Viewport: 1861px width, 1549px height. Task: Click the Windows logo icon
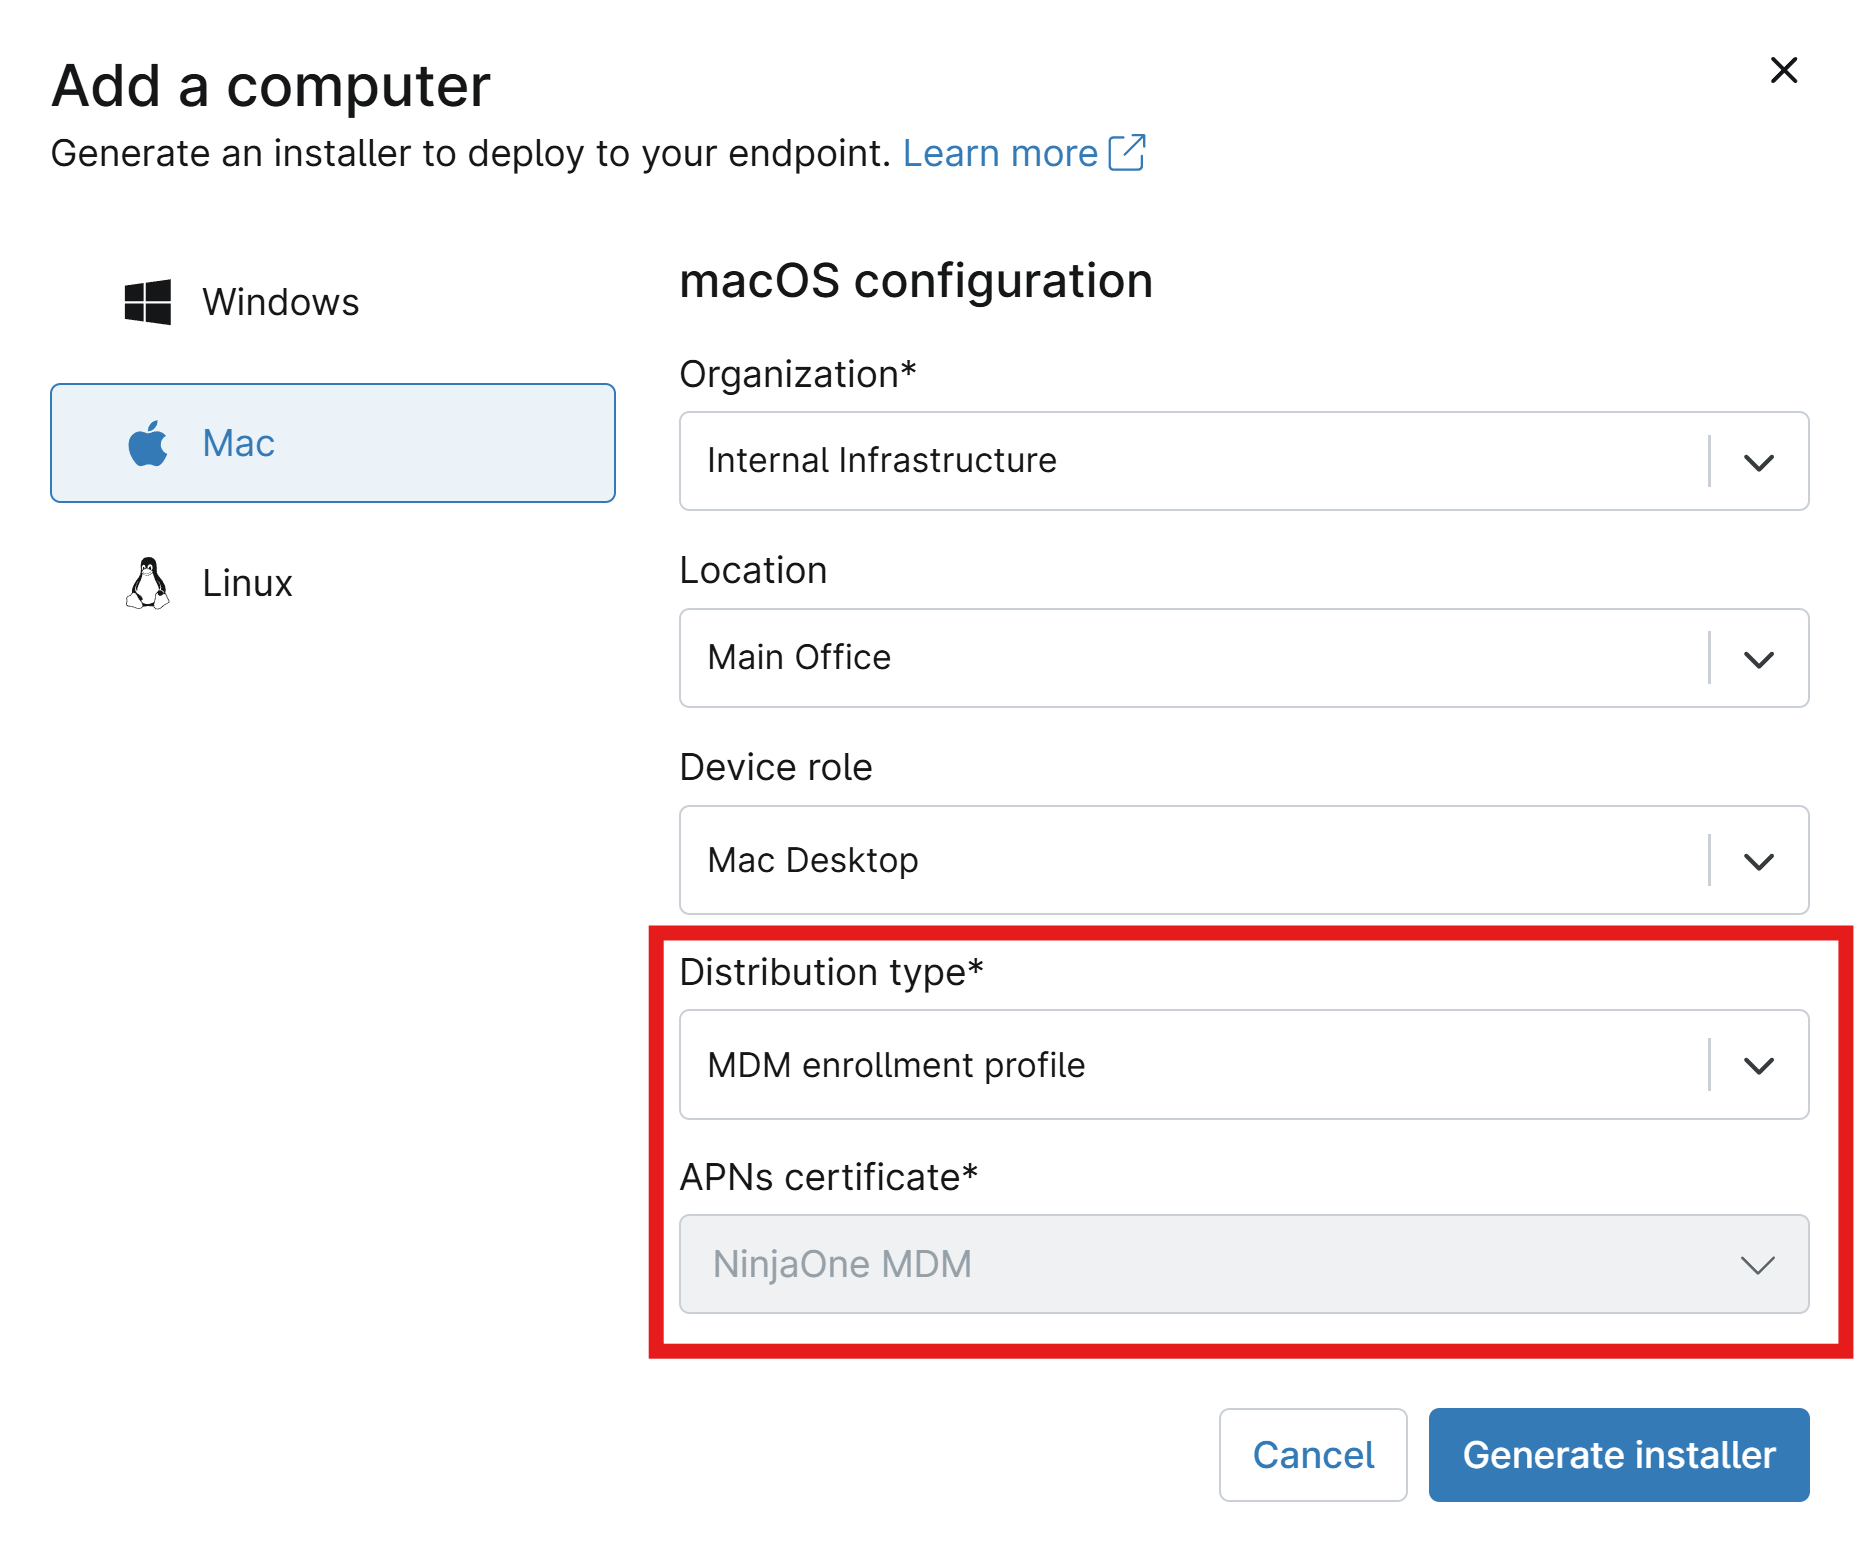(x=147, y=302)
